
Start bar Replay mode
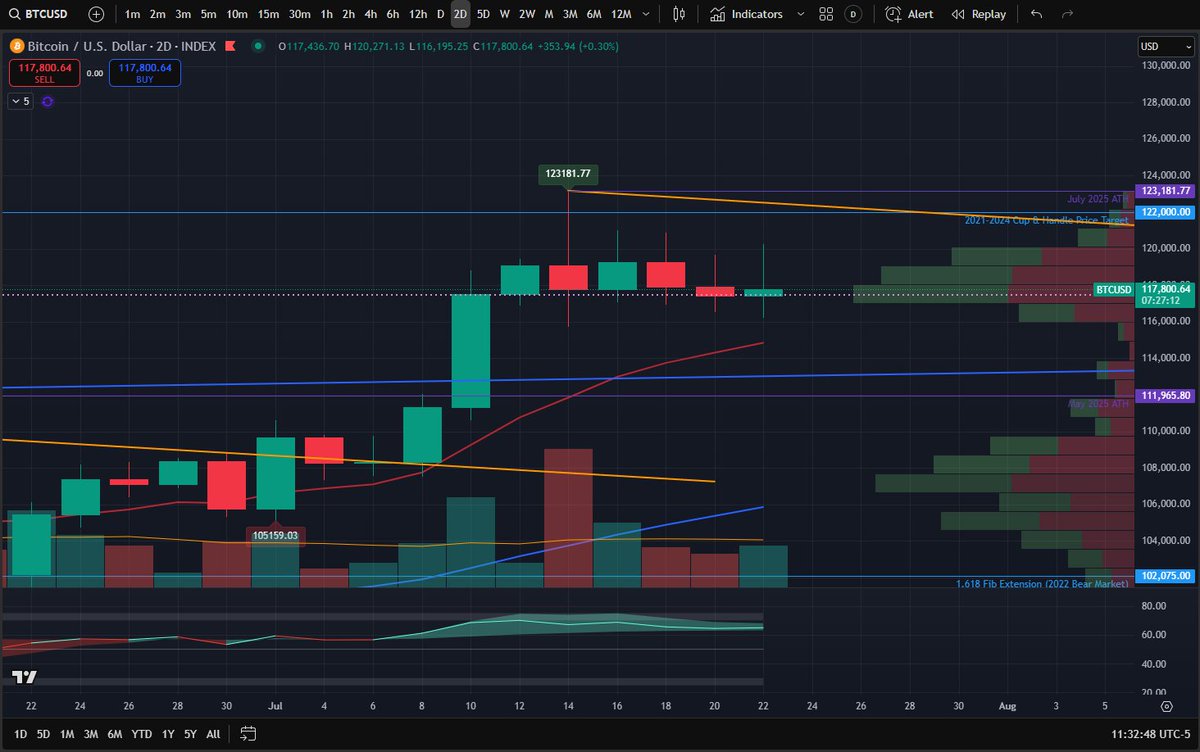tap(979, 14)
